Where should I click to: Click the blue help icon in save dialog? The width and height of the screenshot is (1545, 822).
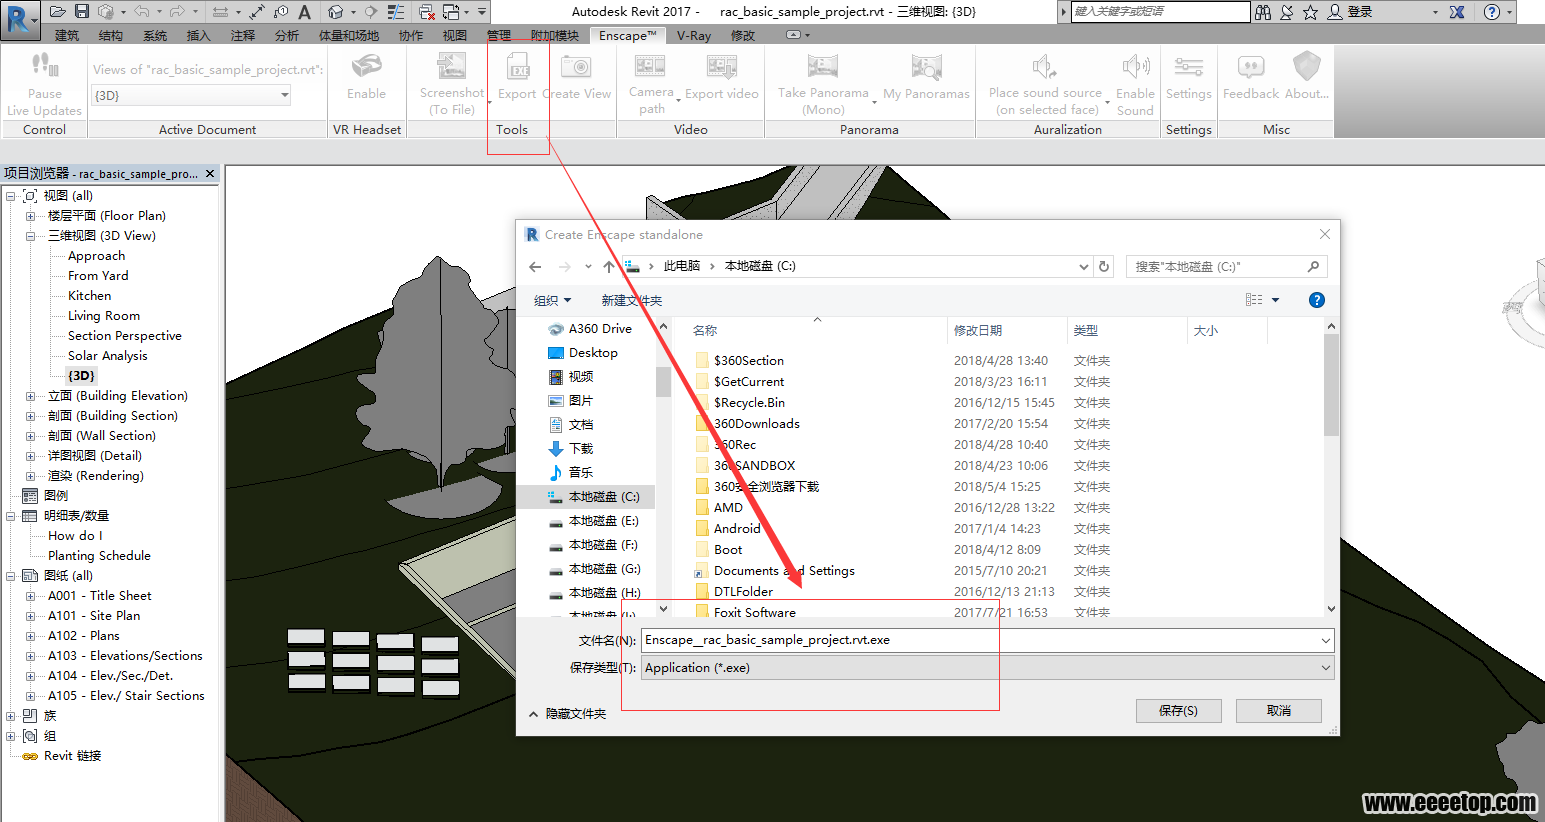[1317, 300]
